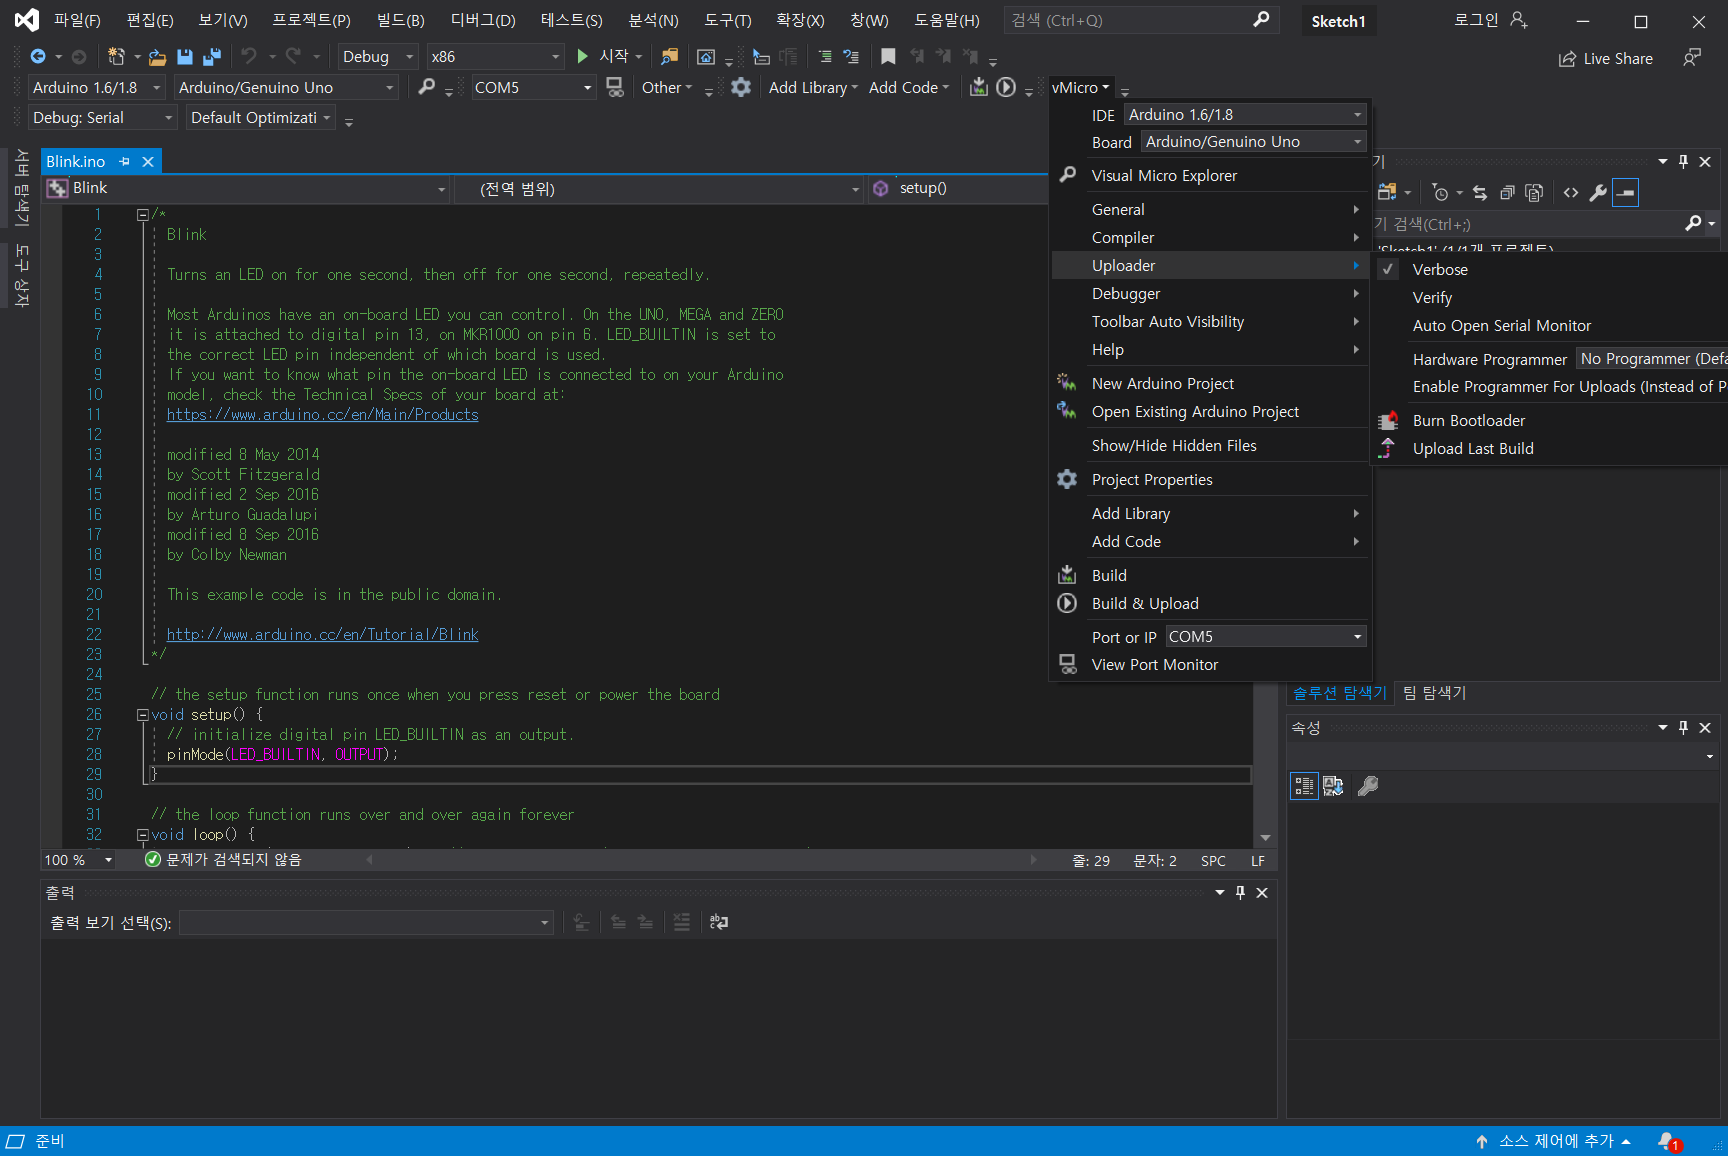
Task: Open the COM5 port dropdown in toolbar
Action: pyautogui.click(x=532, y=88)
